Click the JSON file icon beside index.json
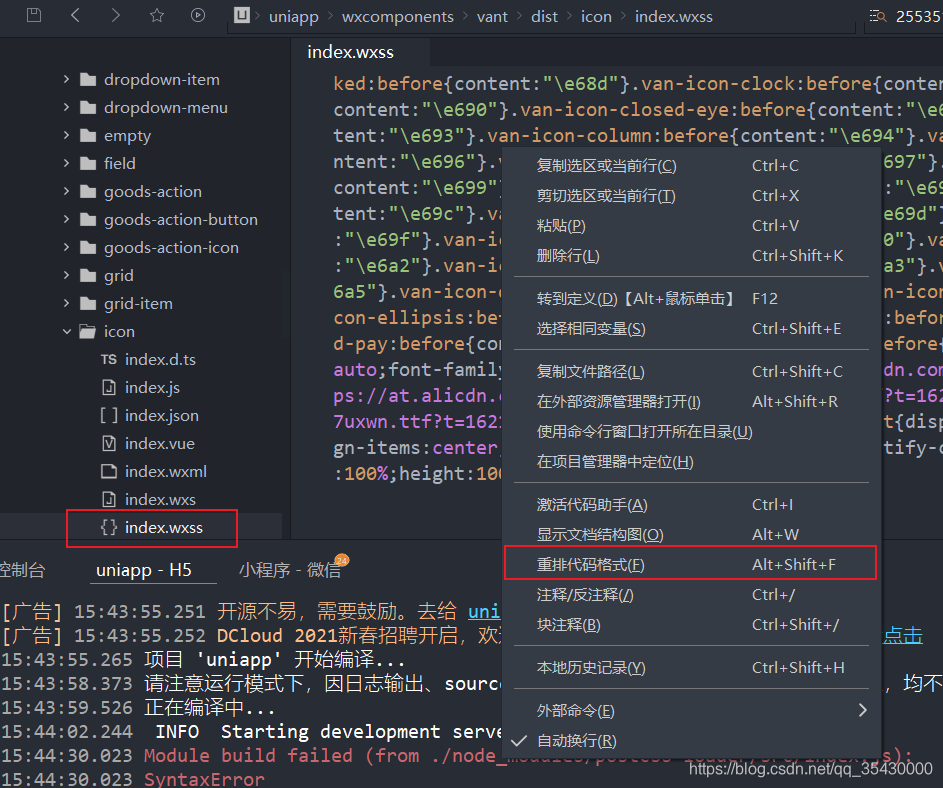The height and width of the screenshot is (788, 943). (108, 415)
